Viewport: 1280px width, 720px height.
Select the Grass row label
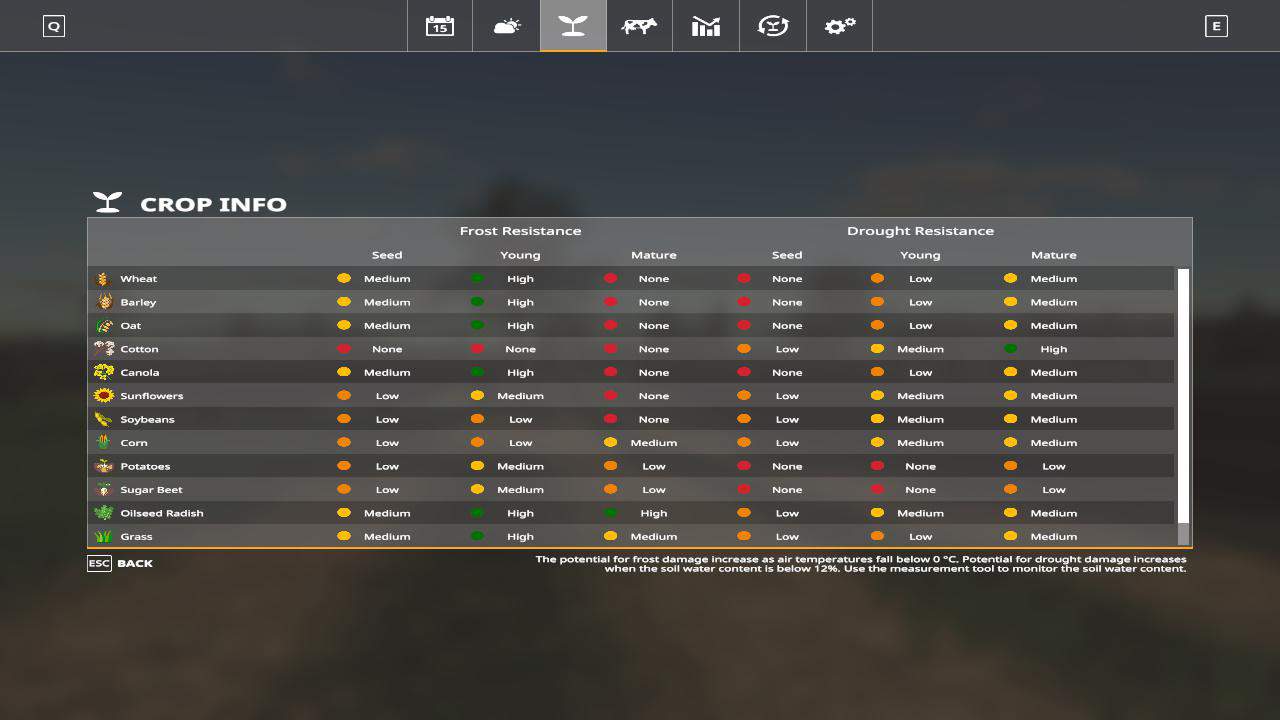(136, 537)
